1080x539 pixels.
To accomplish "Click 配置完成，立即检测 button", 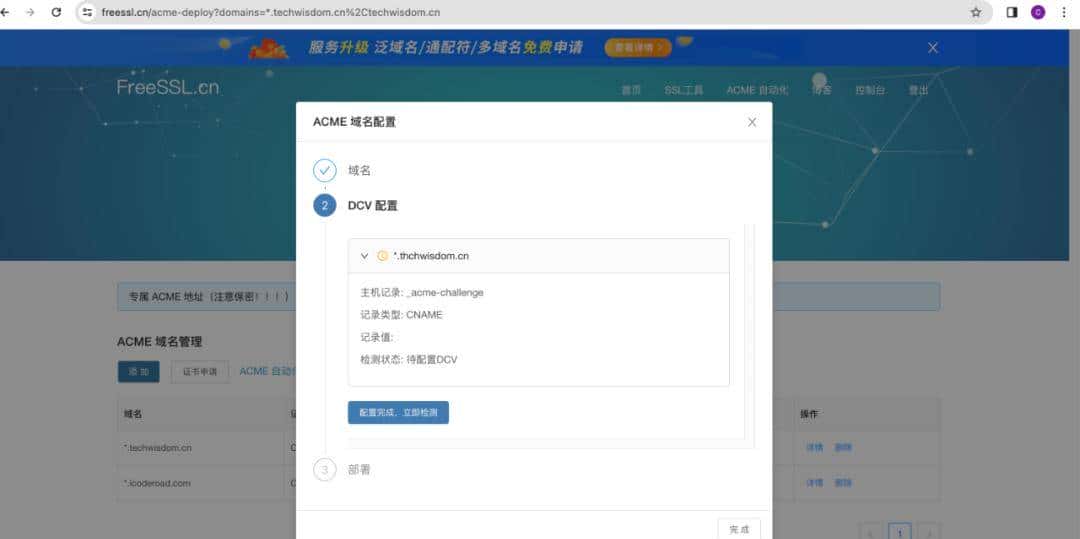I will (398, 412).
